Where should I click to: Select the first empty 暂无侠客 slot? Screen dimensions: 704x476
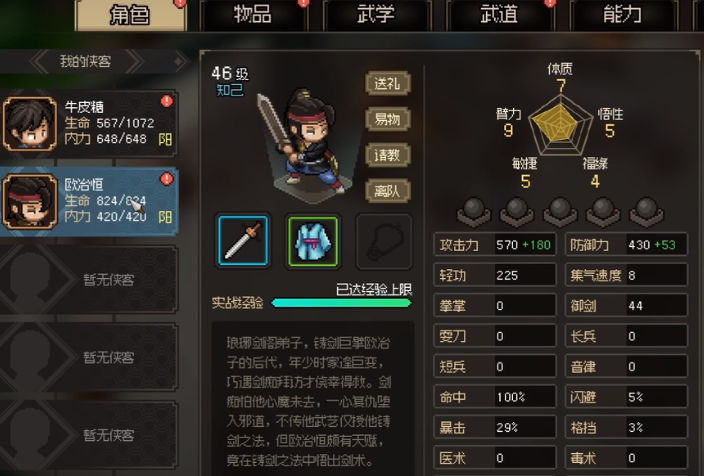(x=88, y=279)
